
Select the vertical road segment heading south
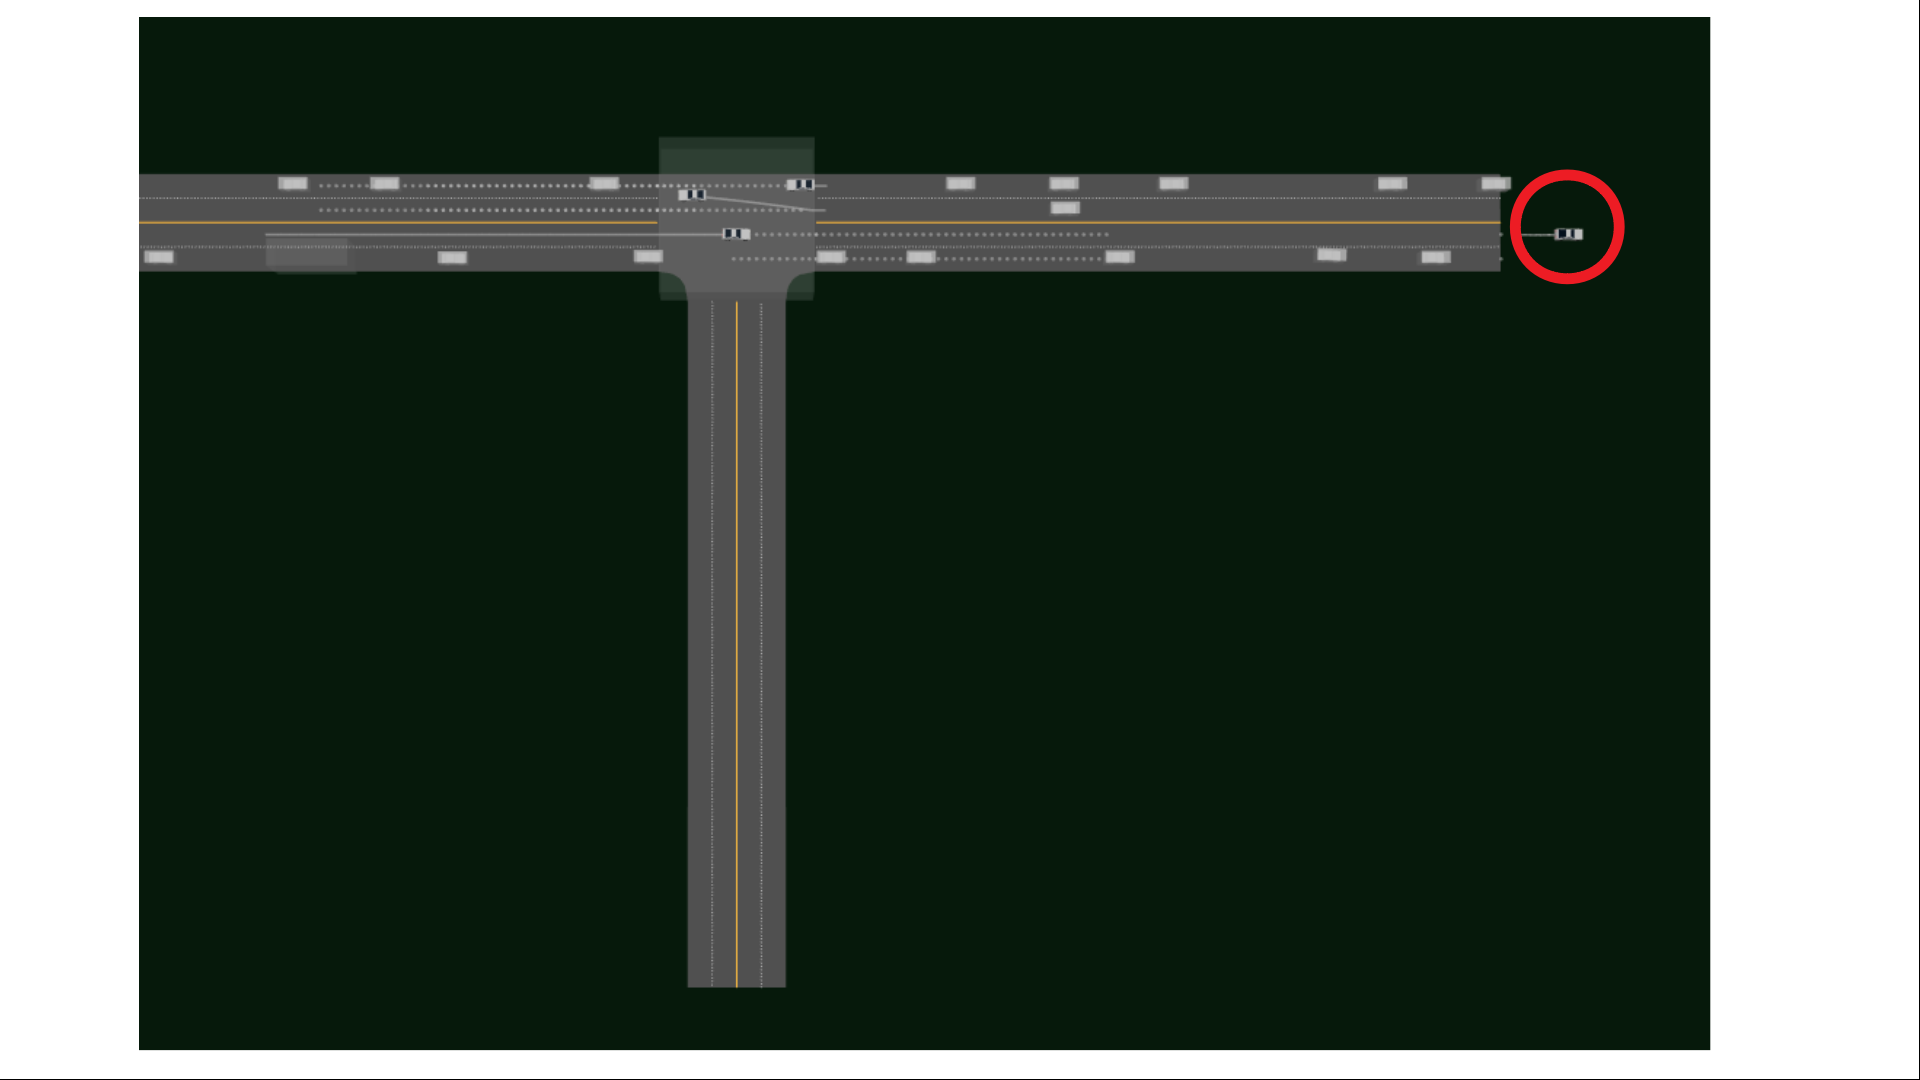737,640
